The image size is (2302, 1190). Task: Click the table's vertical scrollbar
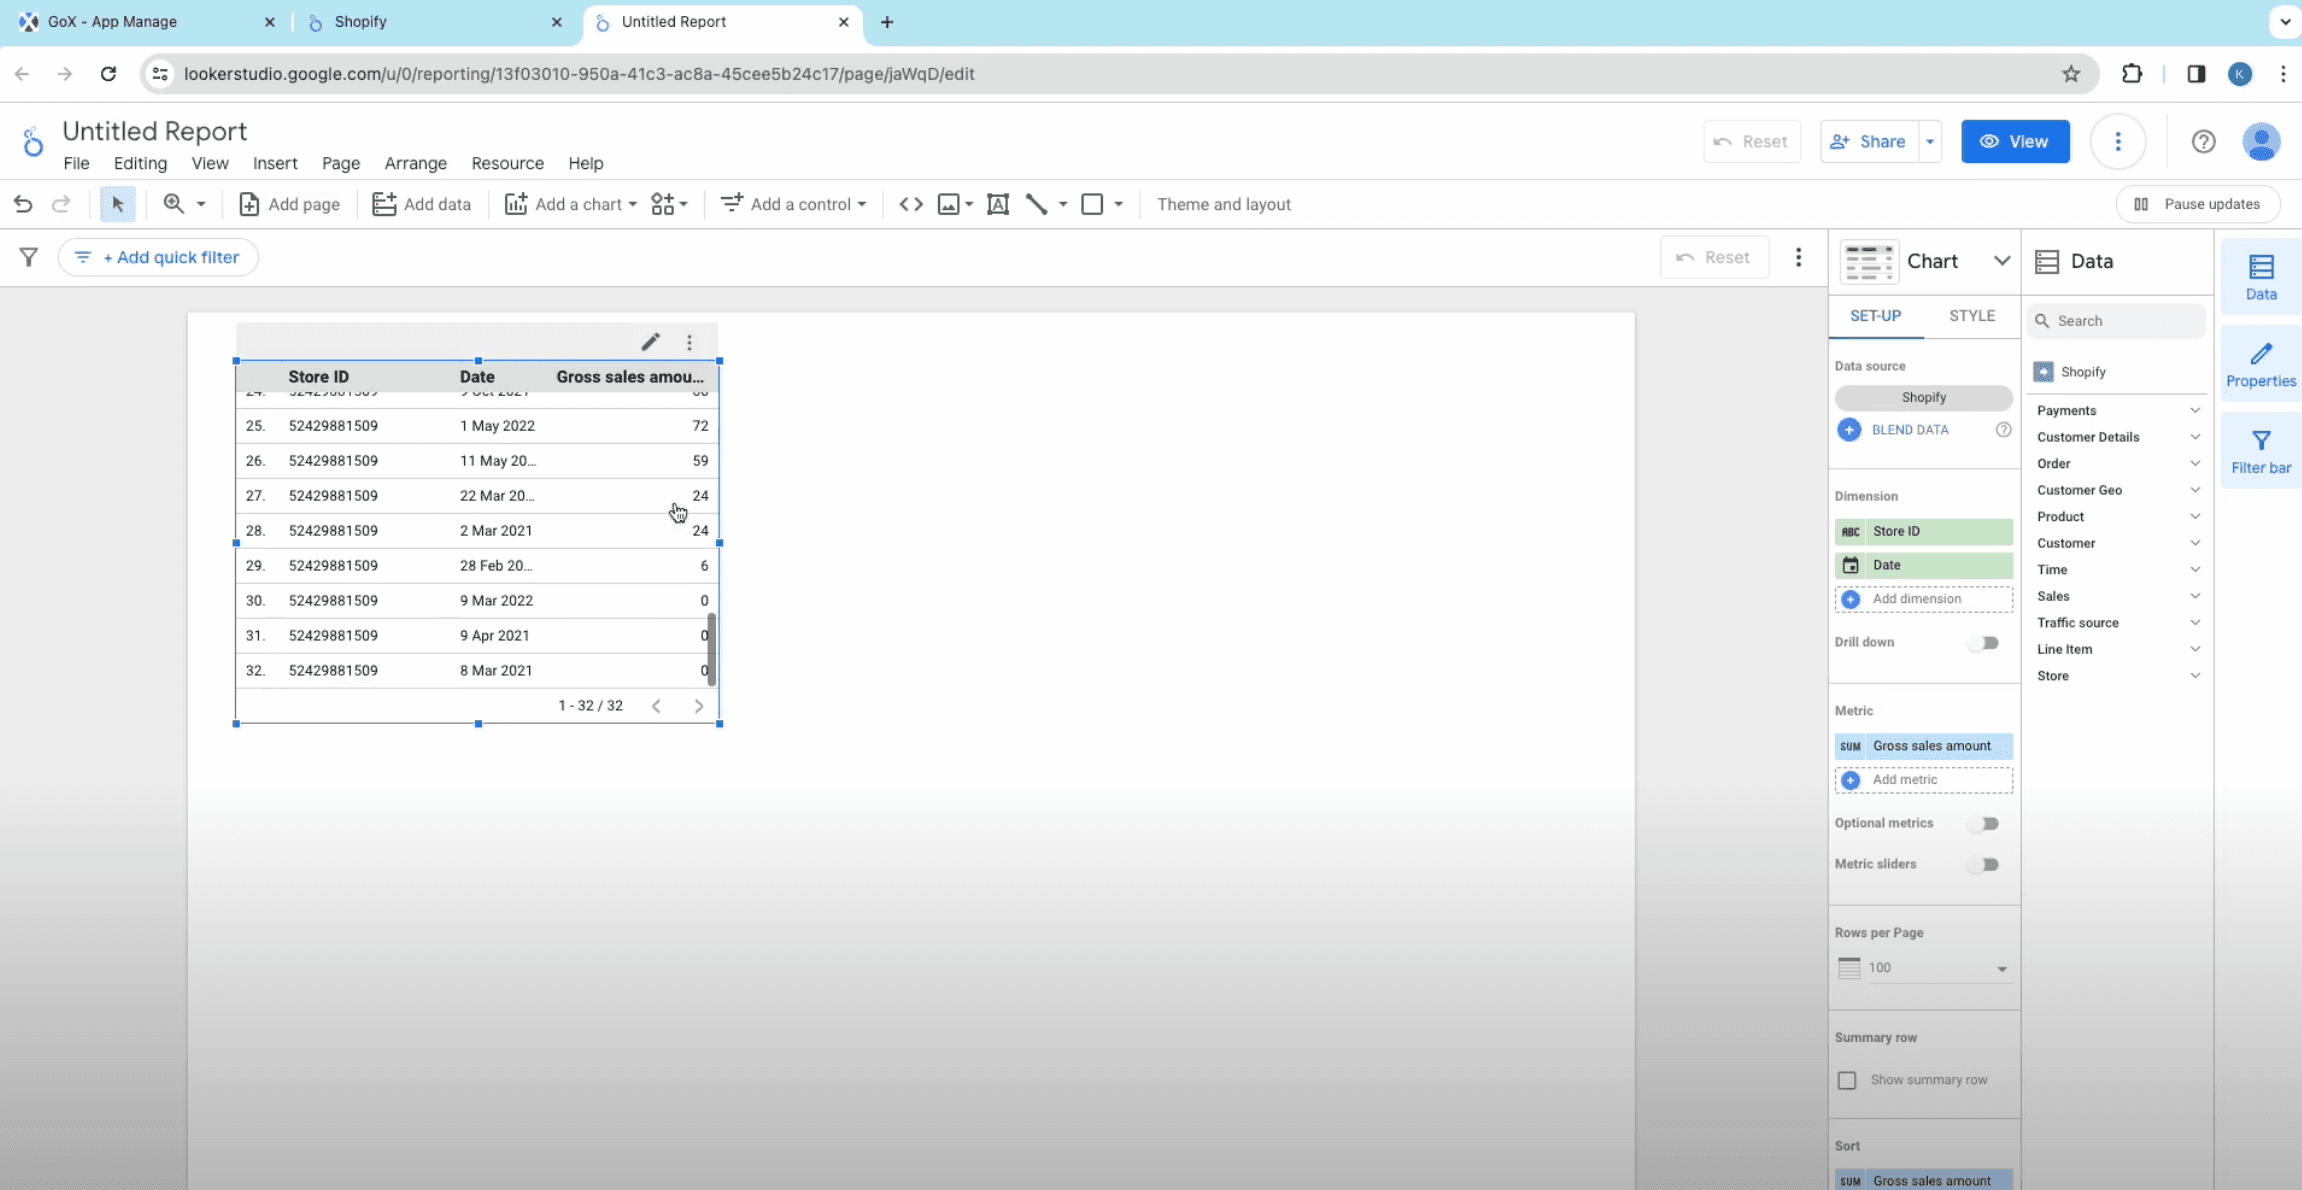[x=711, y=649]
